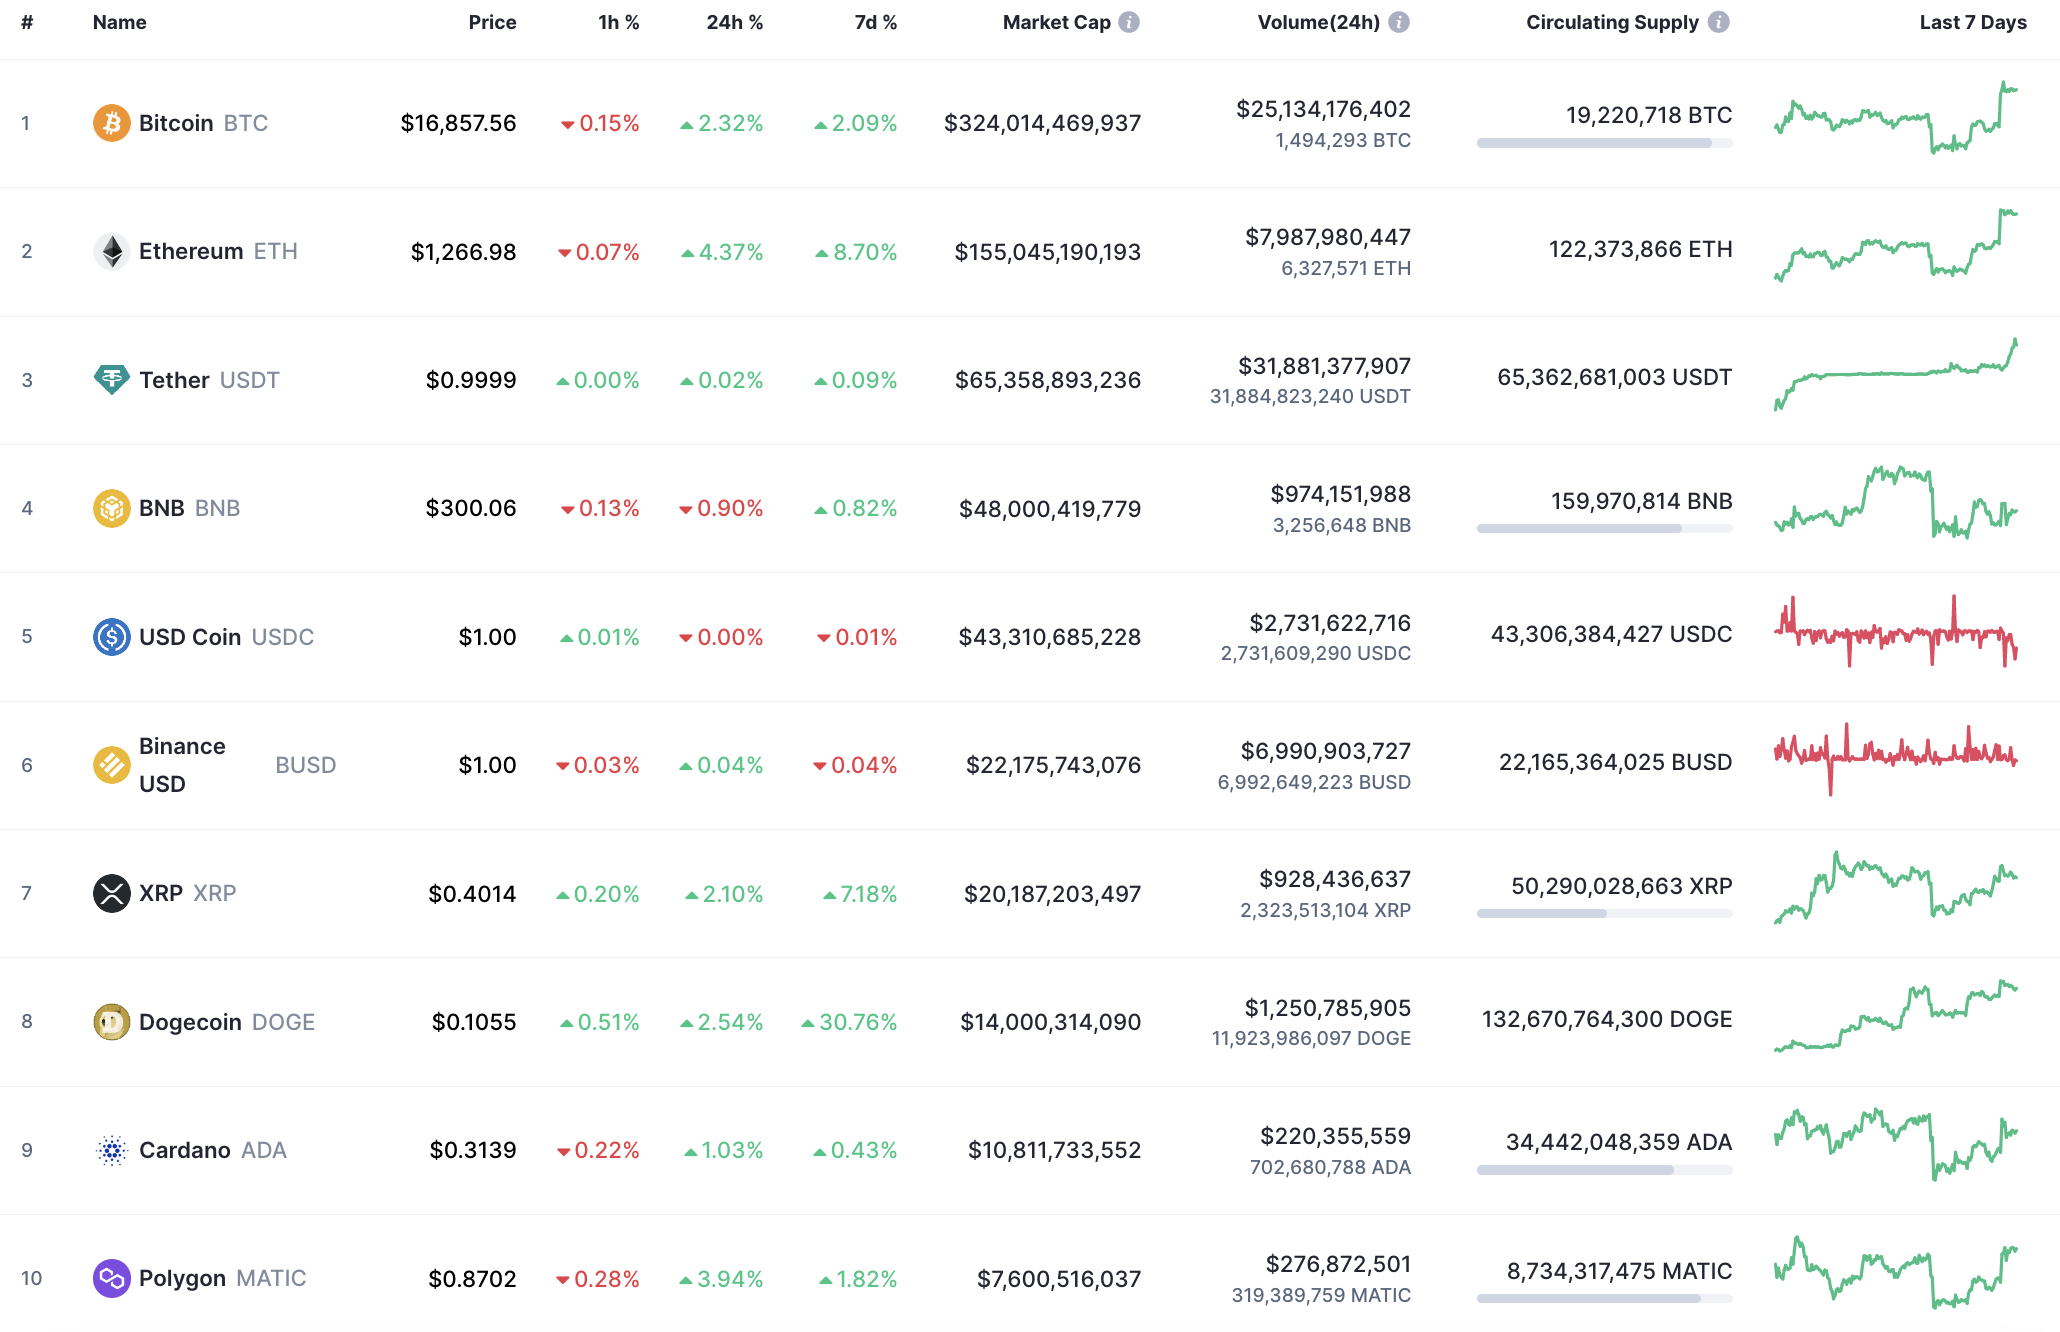This screenshot has height=1332, width=2060.
Task: Sort the table by Price
Action: tap(493, 22)
